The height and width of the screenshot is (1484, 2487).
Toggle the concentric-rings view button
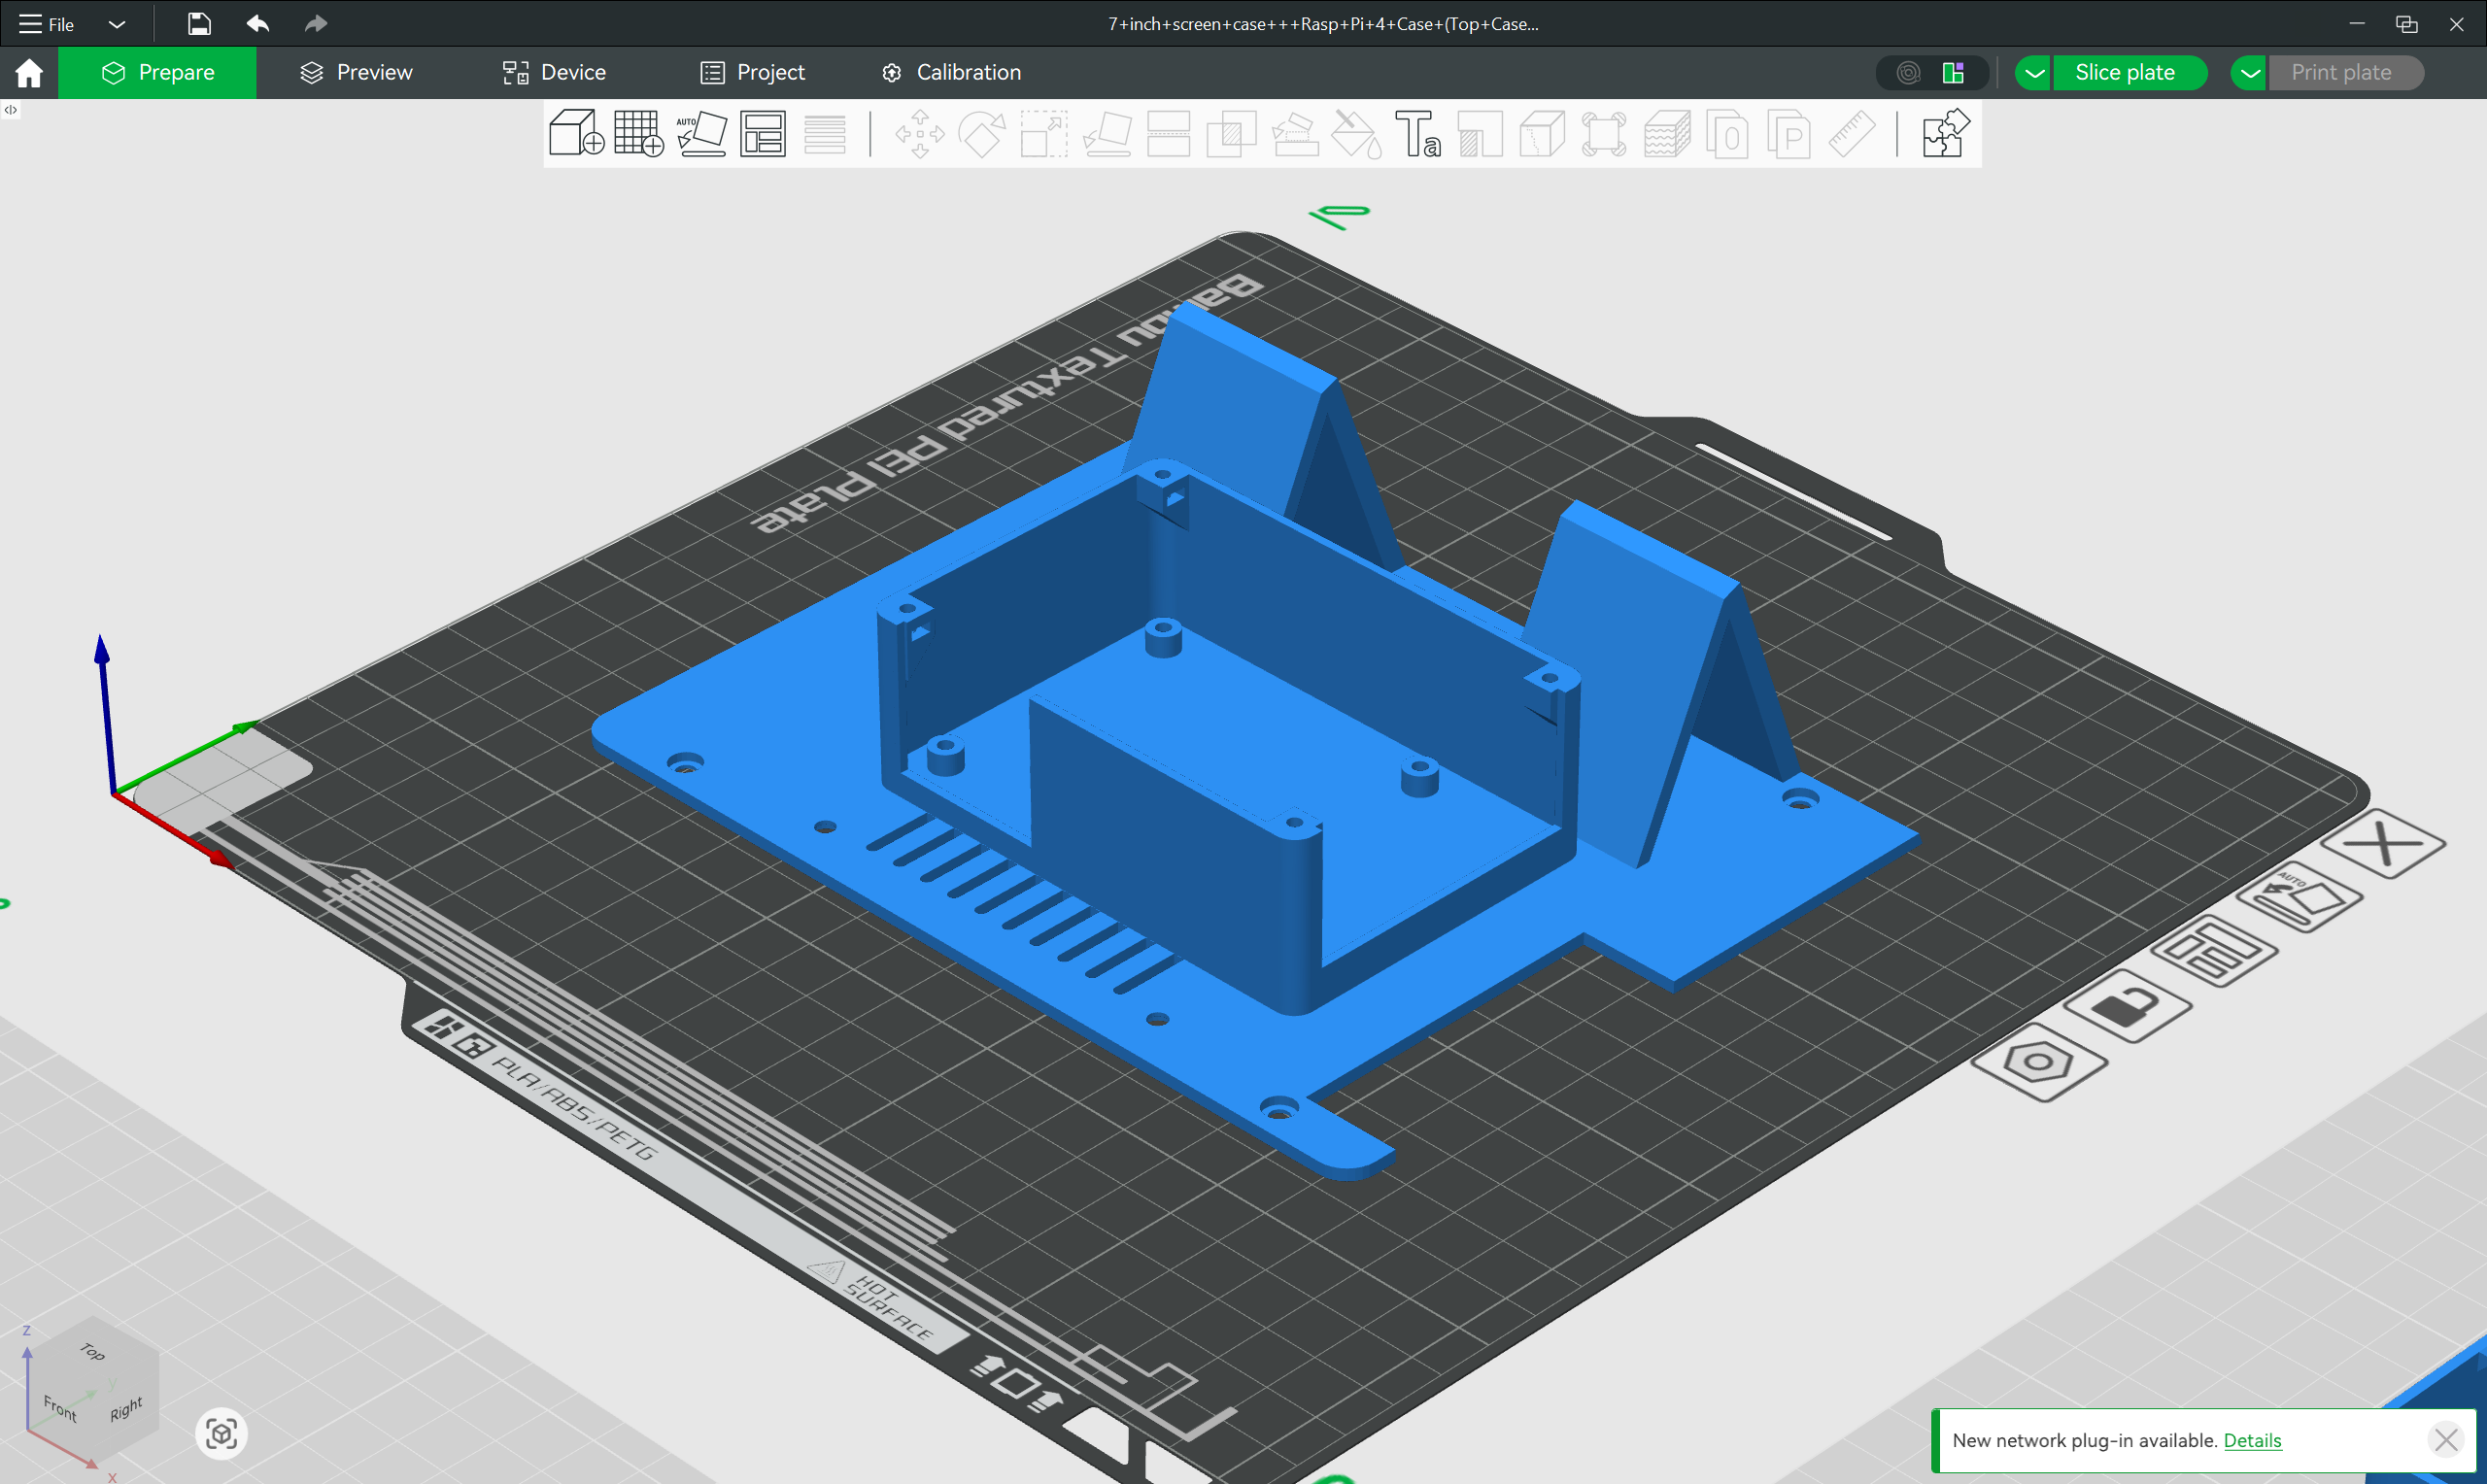(x=1908, y=73)
